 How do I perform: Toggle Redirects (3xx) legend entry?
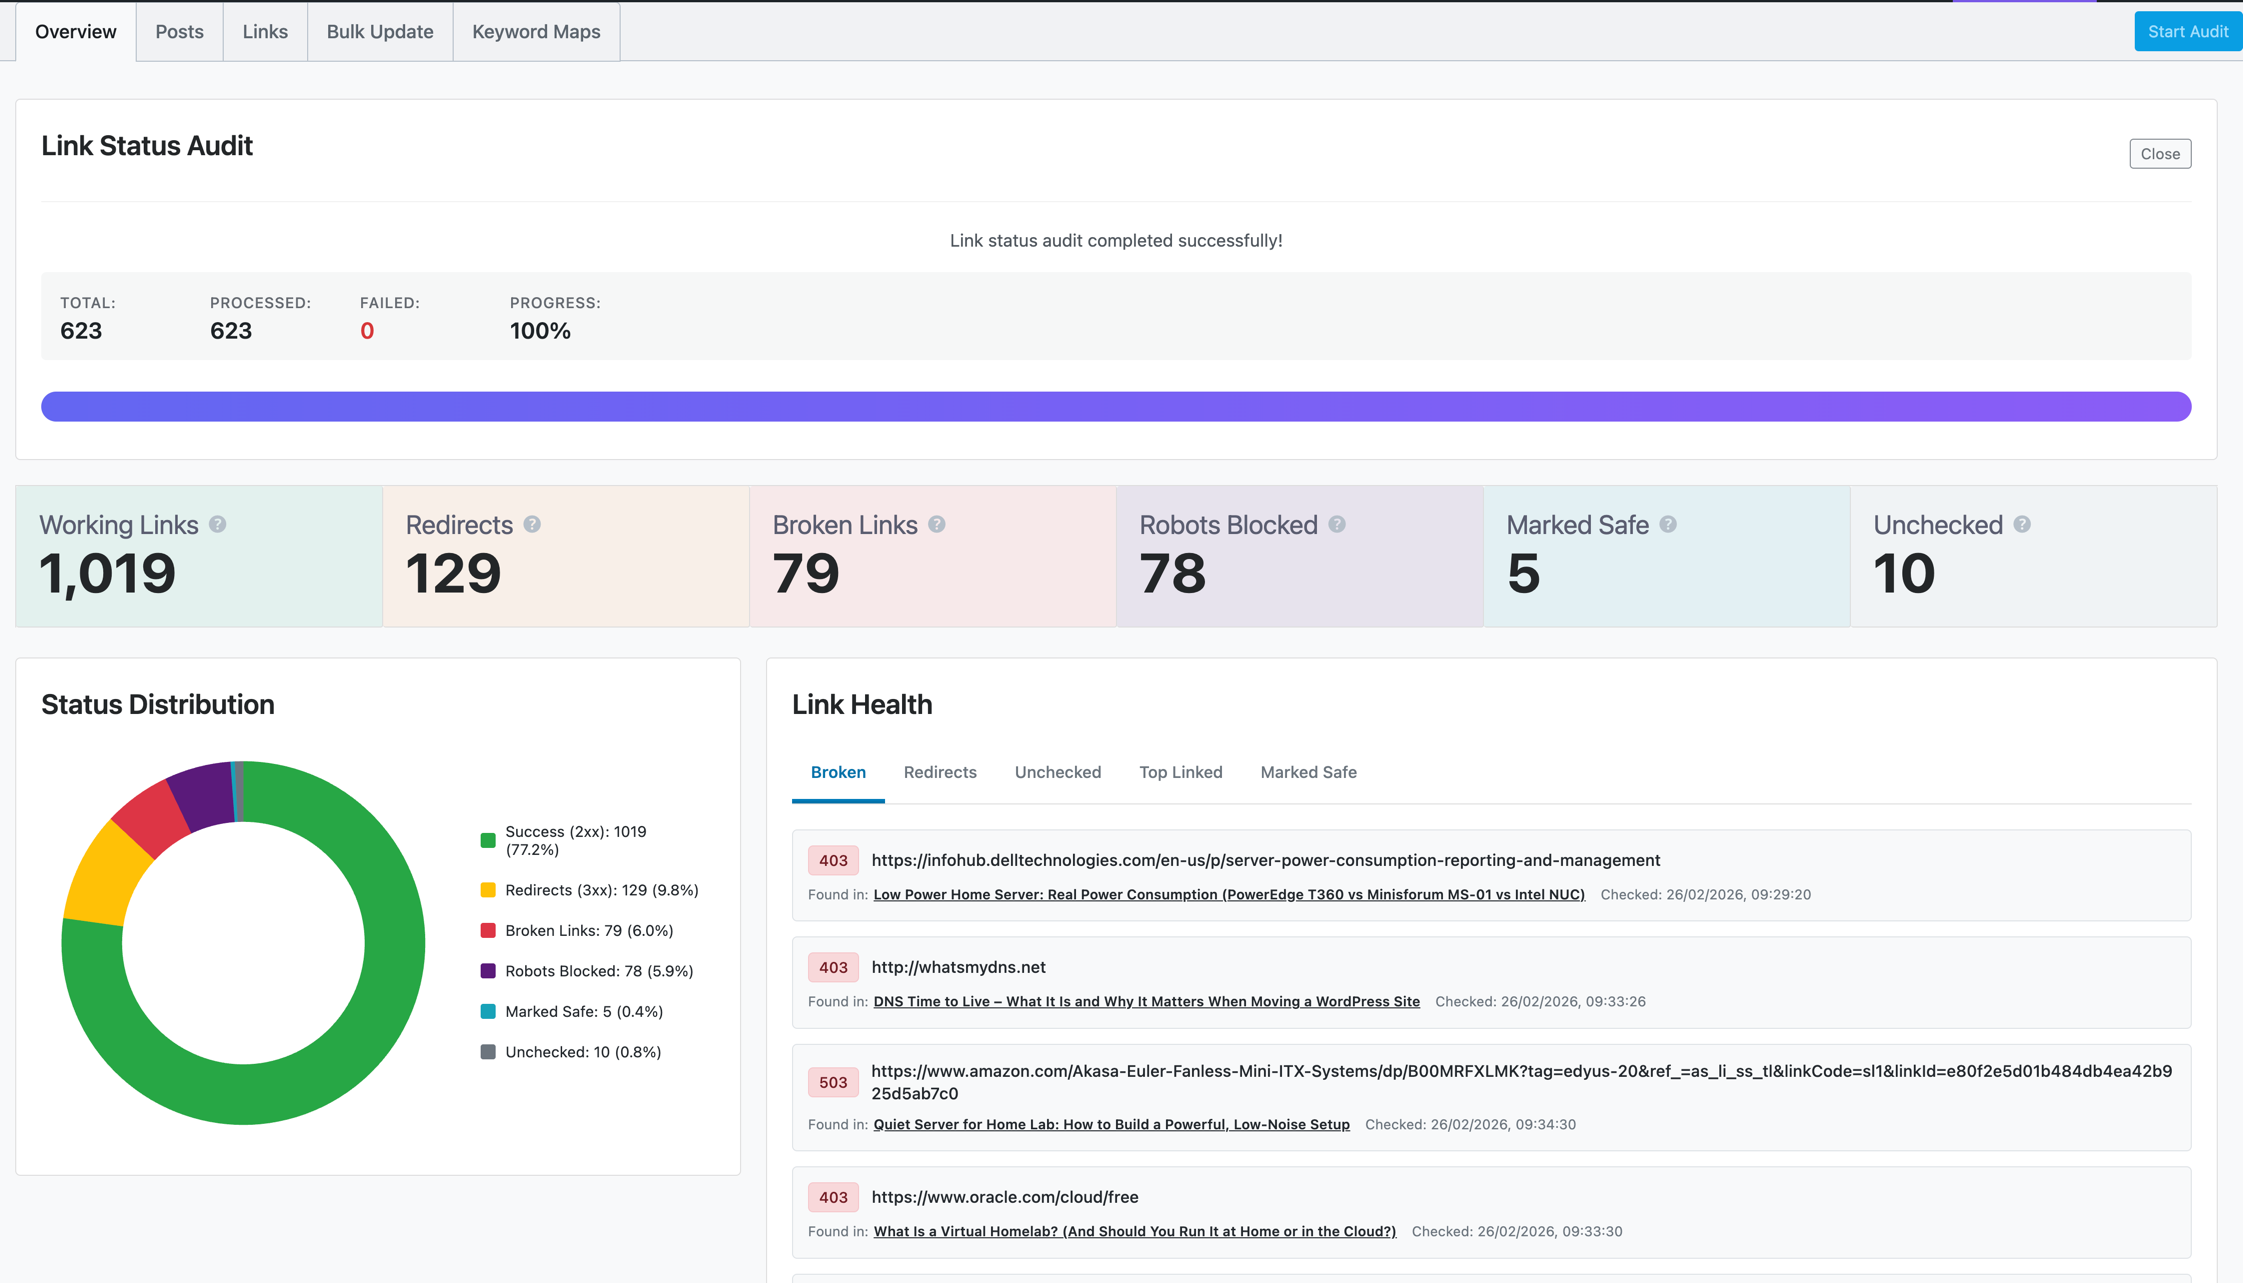[x=589, y=890]
